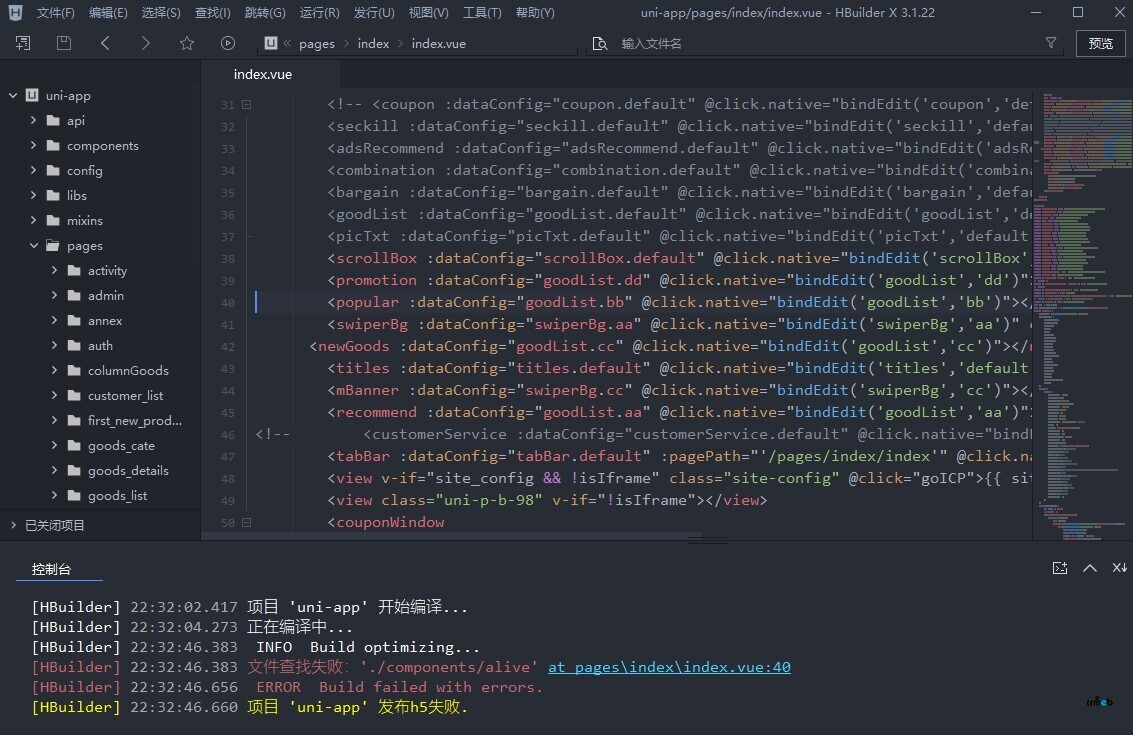Expand the api folder
Viewport: 1133px width, 735px height.
click(x=33, y=121)
